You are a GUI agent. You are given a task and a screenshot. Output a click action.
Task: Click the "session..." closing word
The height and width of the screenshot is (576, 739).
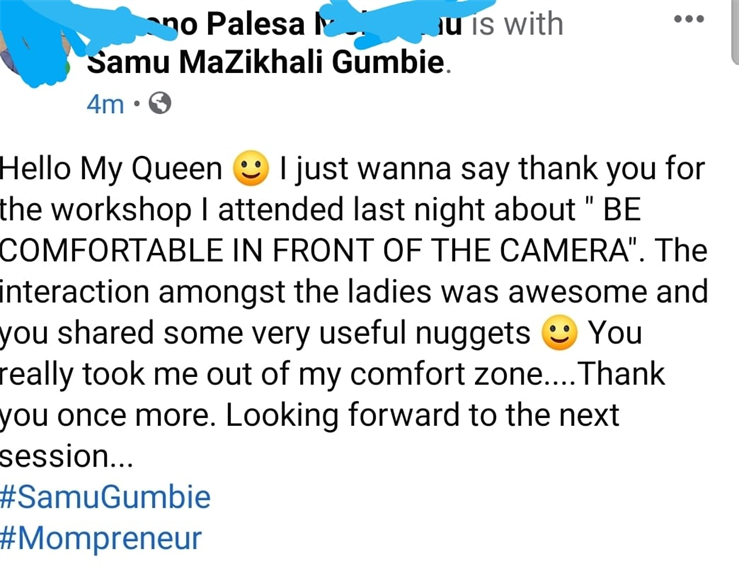[66, 457]
